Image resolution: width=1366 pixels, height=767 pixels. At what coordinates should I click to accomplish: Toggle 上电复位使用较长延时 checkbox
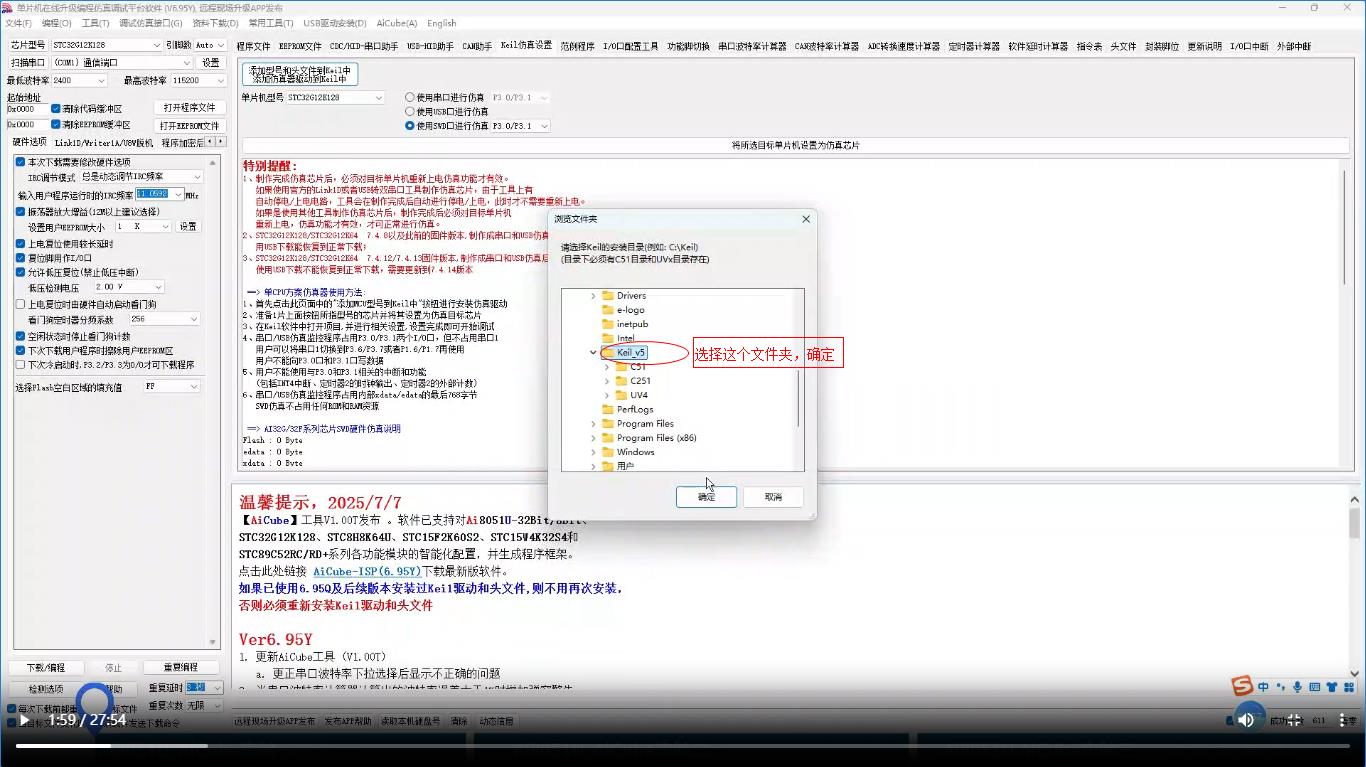[x=21, y=244]
